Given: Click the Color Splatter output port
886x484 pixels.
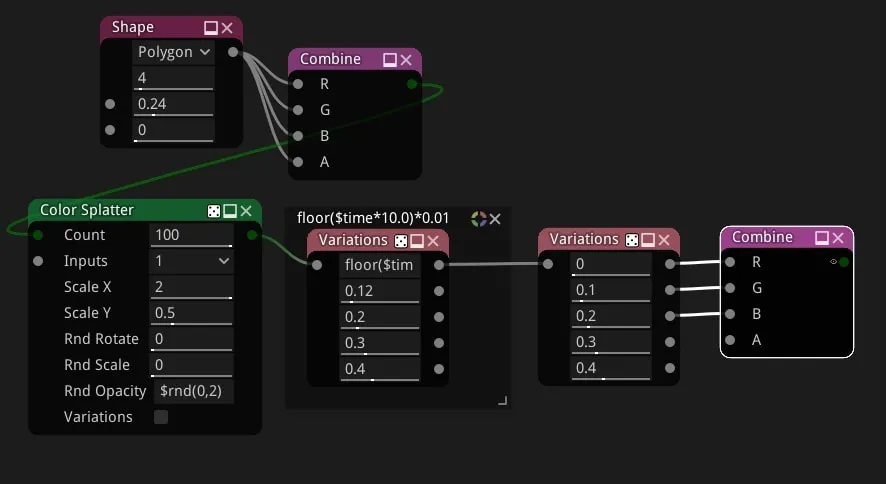Looking at the screenshot, I should tap(252, 235).
